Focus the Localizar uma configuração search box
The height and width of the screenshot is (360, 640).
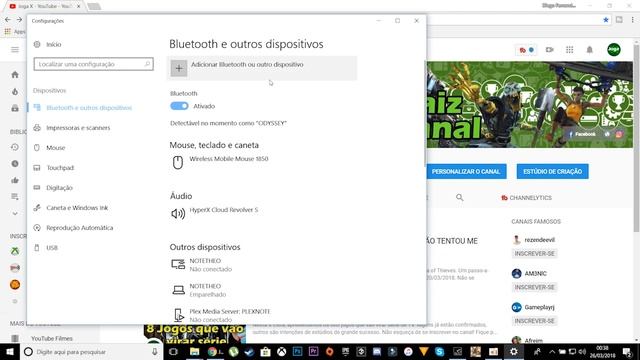pos(93,64)
